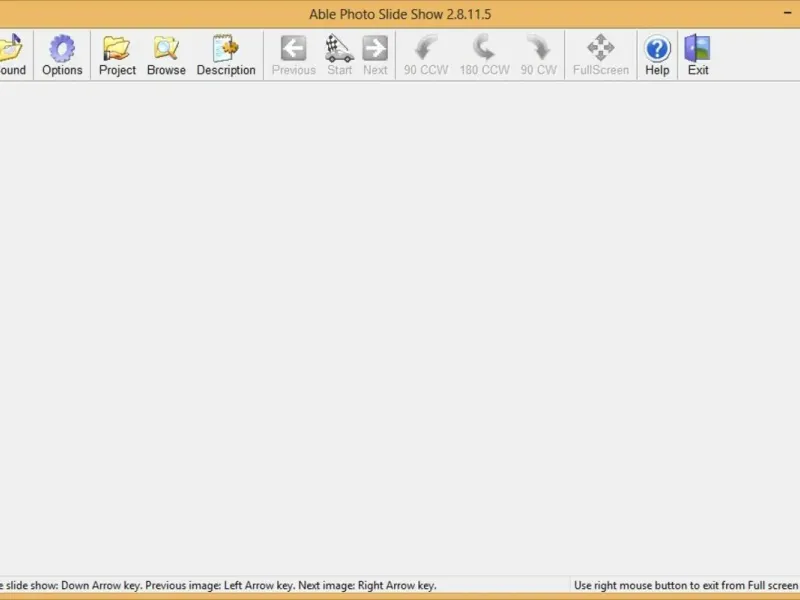Viewport: 800px width, 600px height.
Task: Minimize the Able Photo Slide Show window
Action: (x=788, y=13)
